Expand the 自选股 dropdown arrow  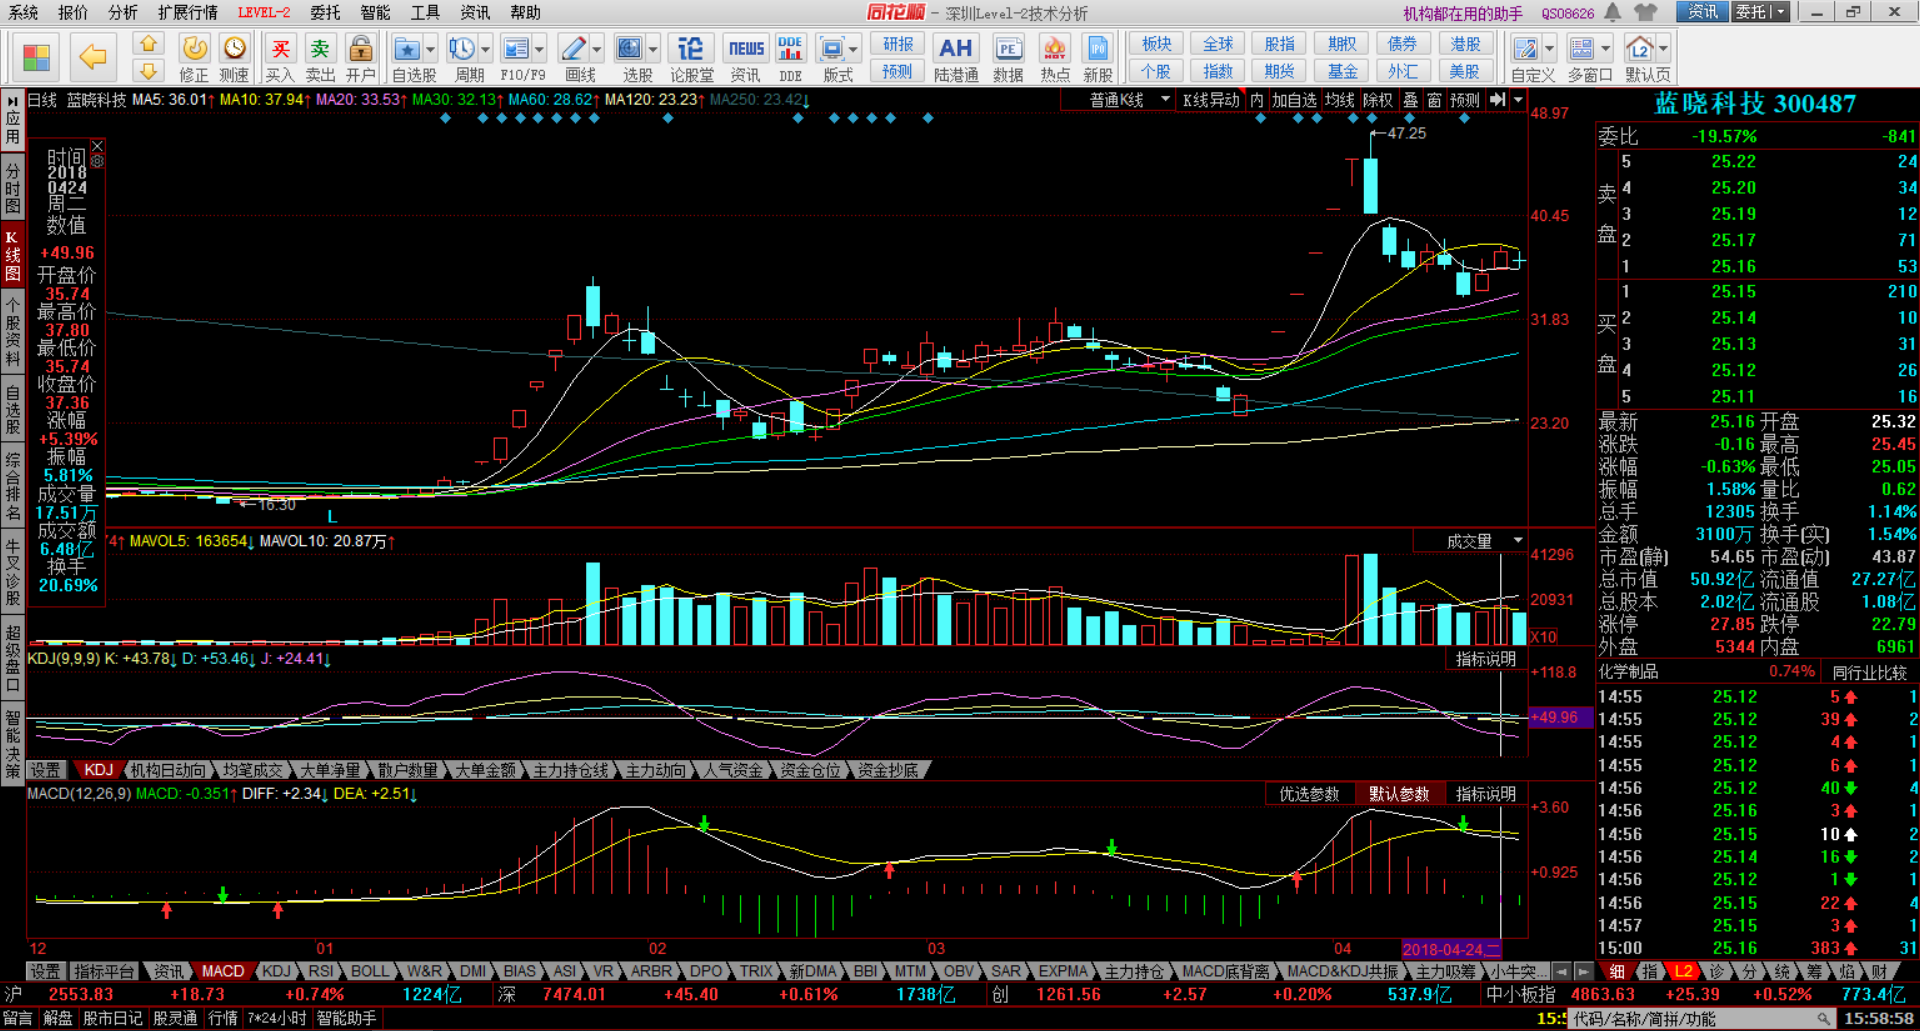(x=431, y=49)
